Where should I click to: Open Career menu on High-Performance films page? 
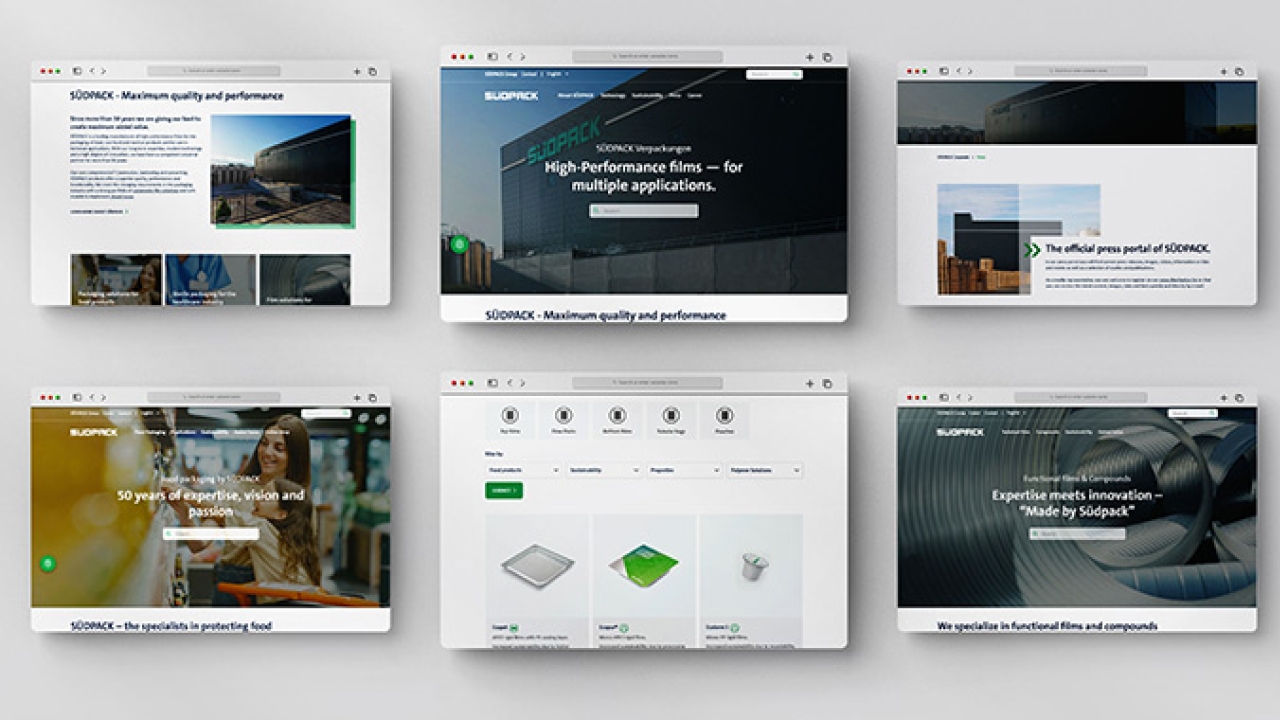tap(694, 95)
